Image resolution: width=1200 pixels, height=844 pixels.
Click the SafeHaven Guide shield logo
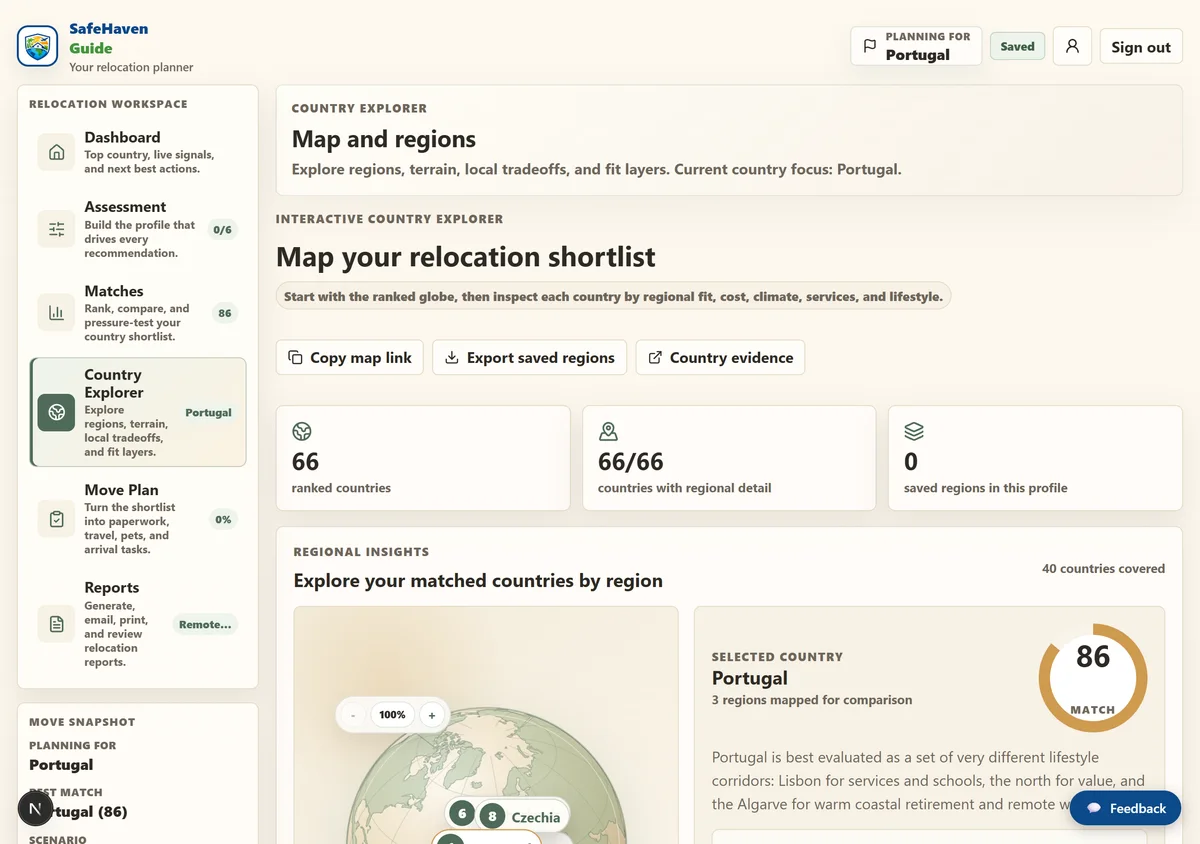(37, 46)
